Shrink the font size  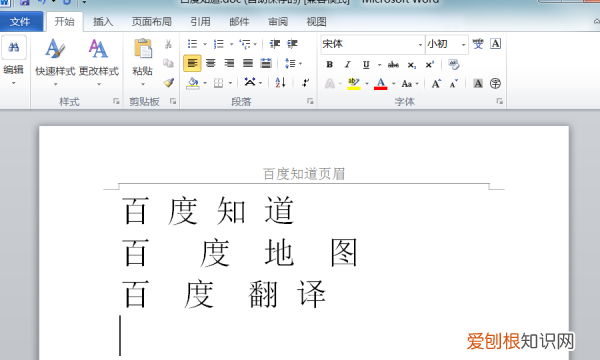(x=454, y=83)
